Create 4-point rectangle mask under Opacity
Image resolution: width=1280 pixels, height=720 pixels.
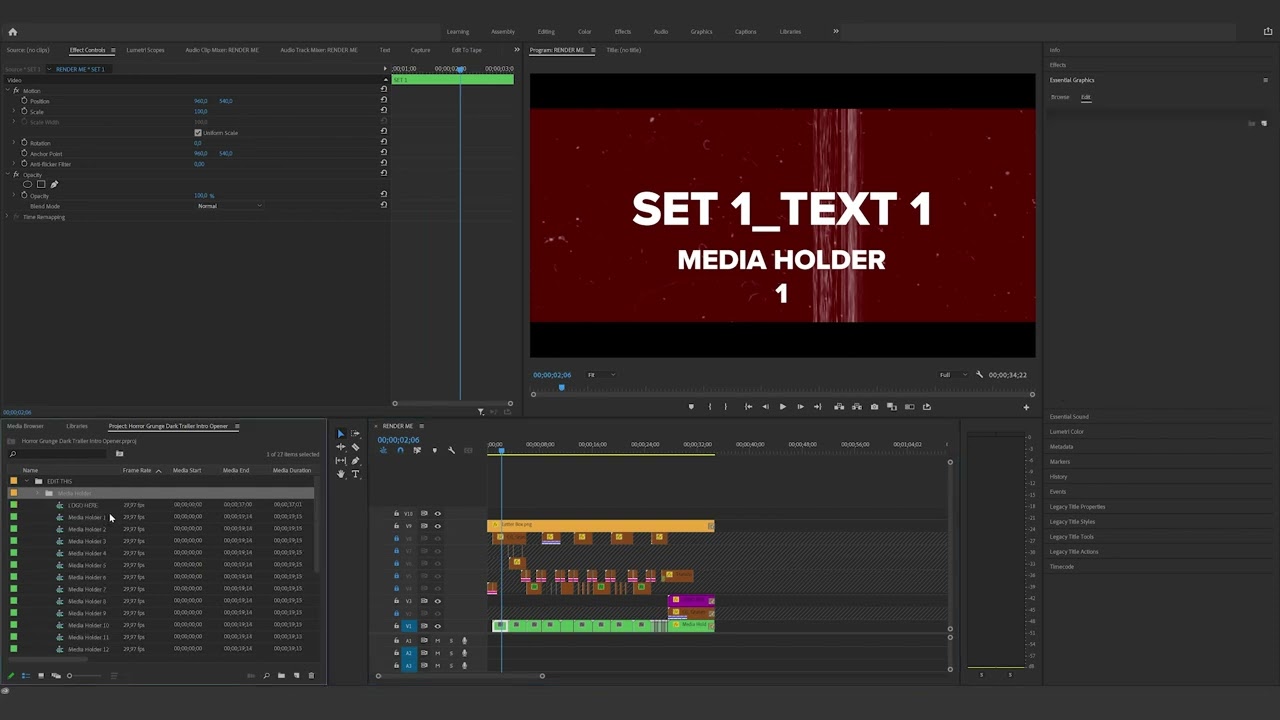point(41,184)
